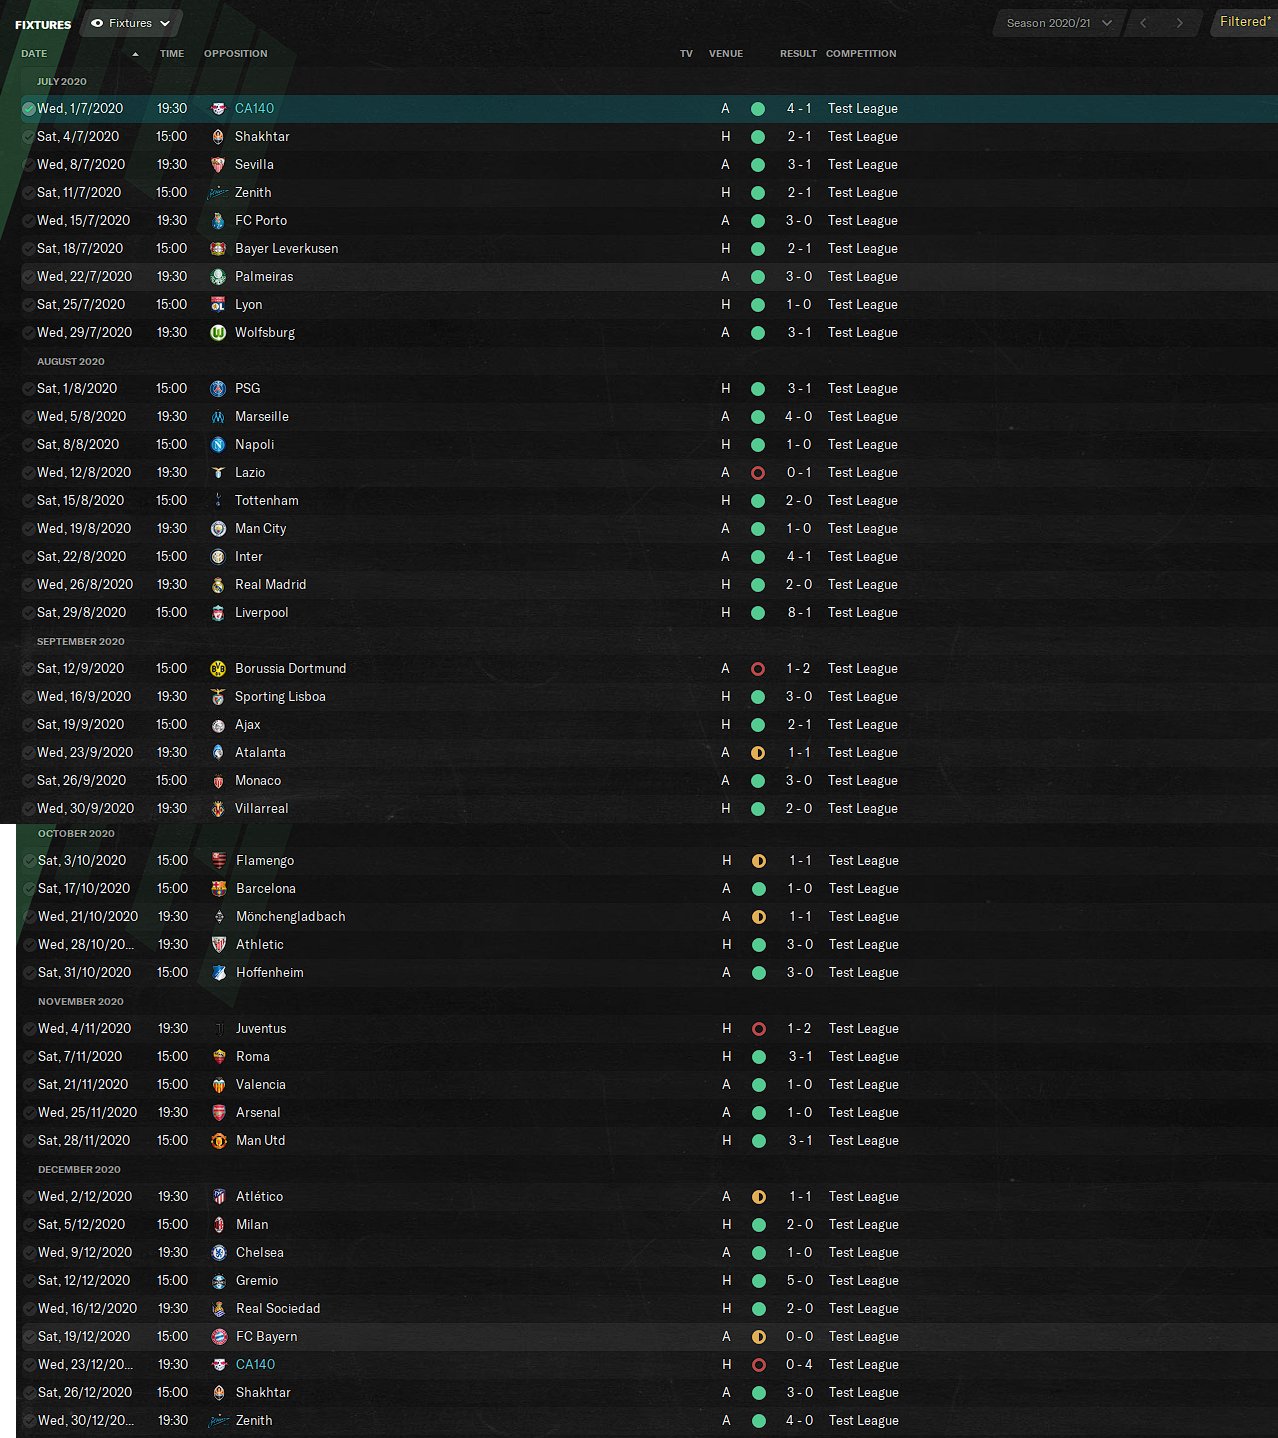1278x1438 pixels.
Task: Sort by the Result column header
Action: (798, 54)
